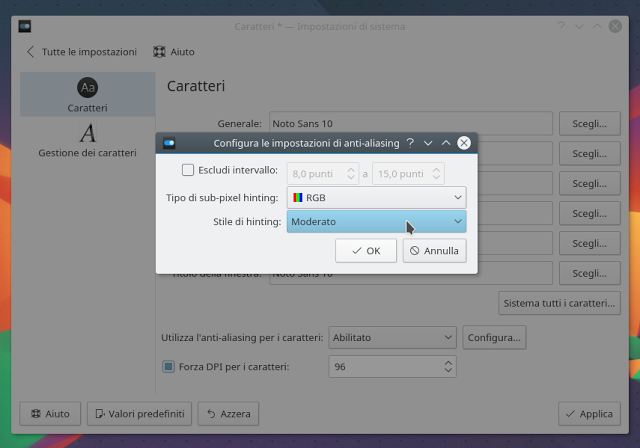The width and height of the screenshot is (640, 448).
Task: Enable the Escludi intervallo checkbox
Action: pos(188,170)
